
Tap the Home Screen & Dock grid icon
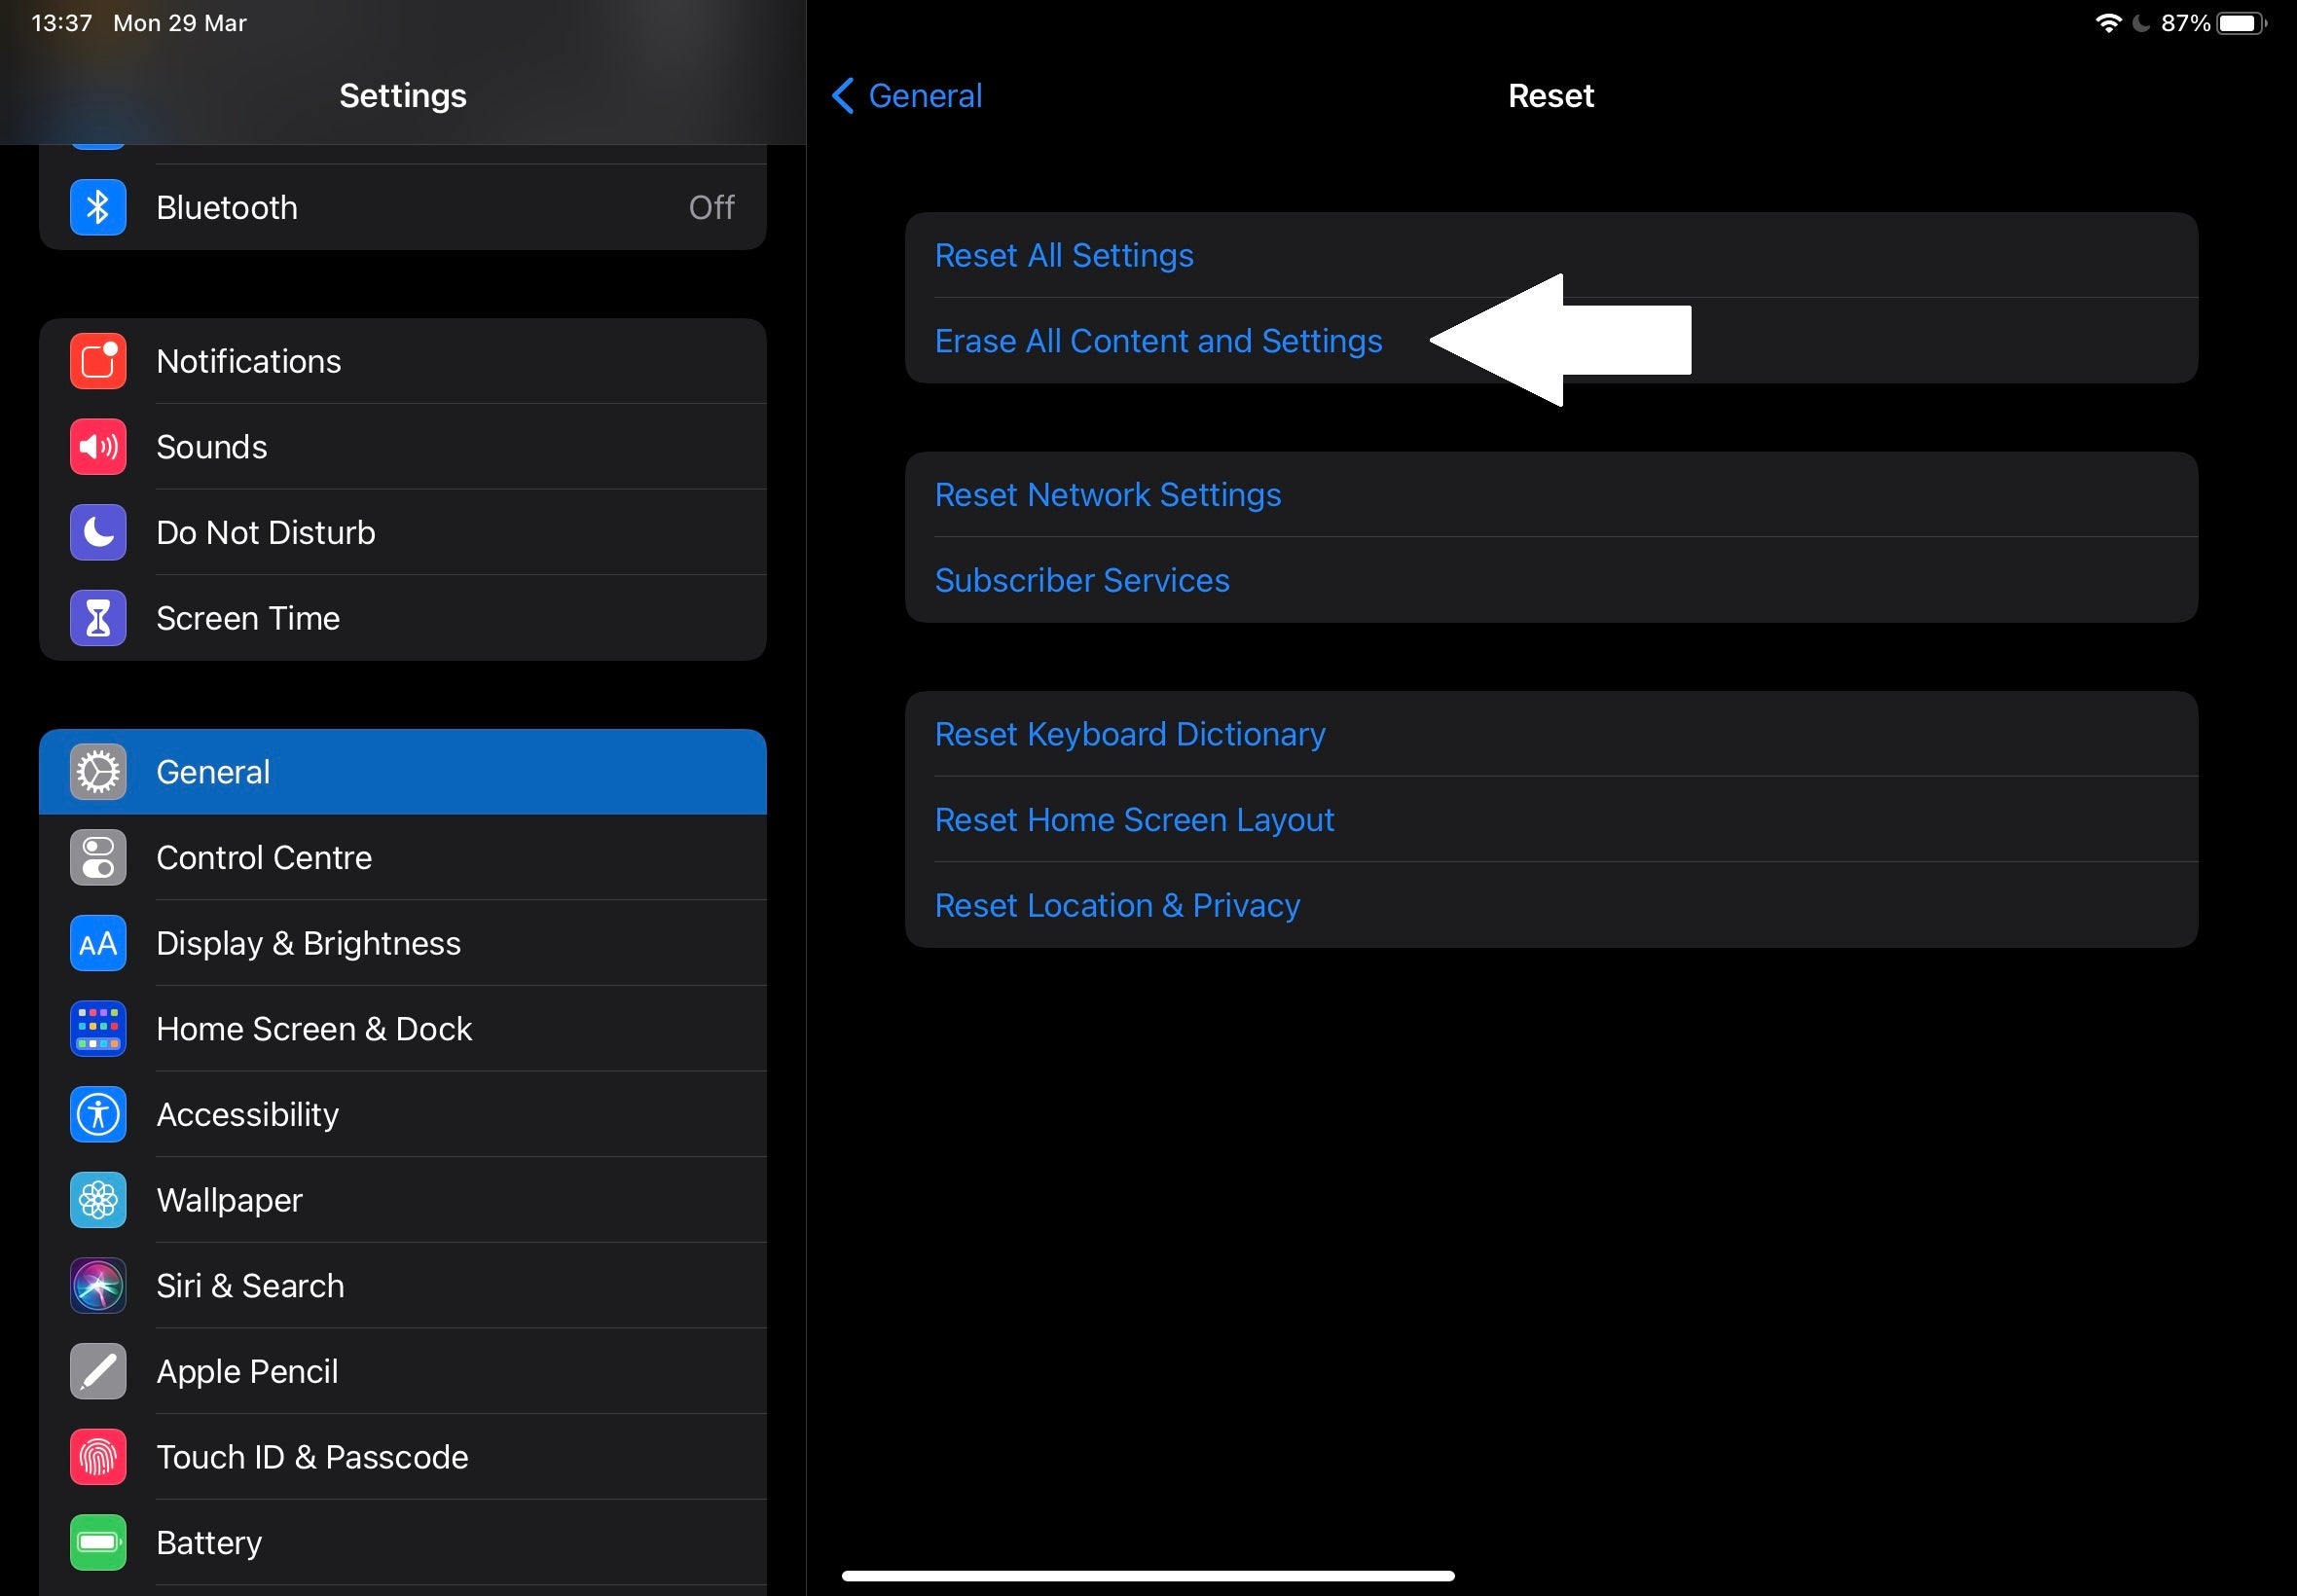coord(98,1029)
